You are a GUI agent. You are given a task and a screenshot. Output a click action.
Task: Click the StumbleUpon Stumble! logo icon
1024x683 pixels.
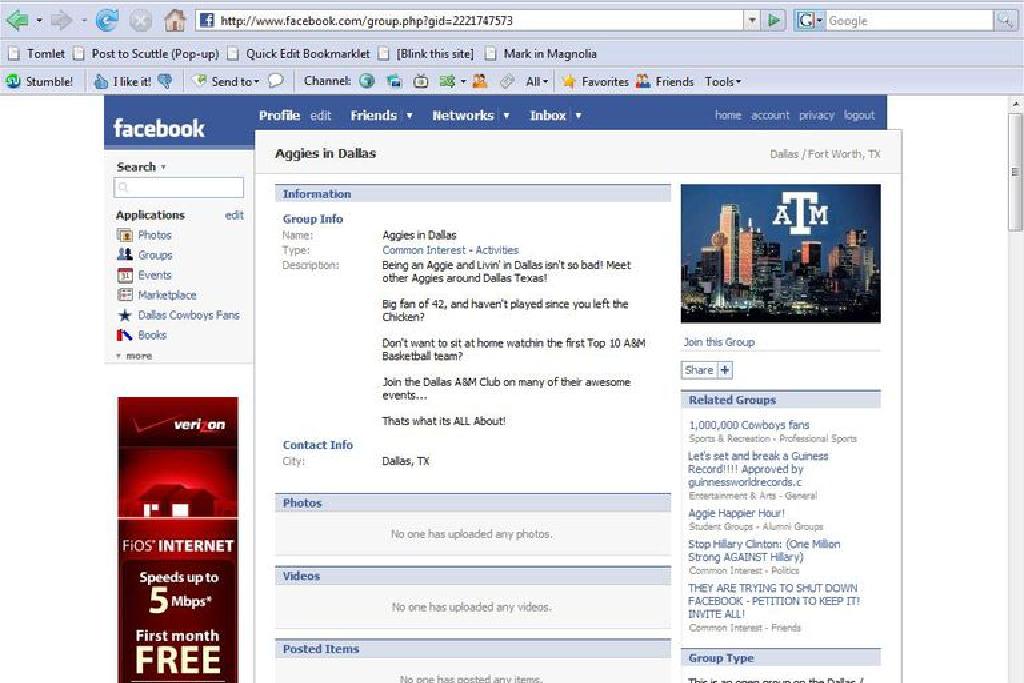coord(13,81)
